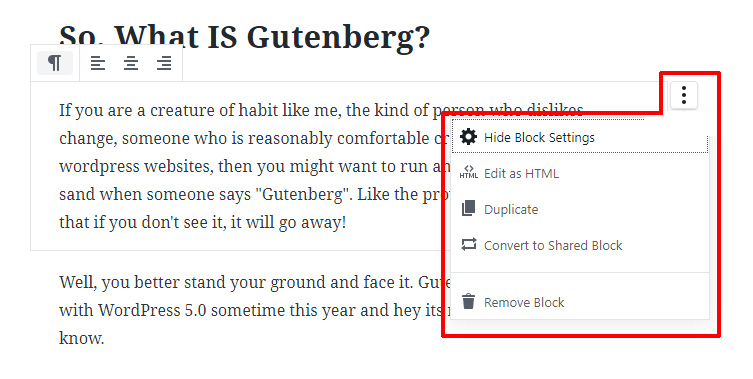
Task: Click the paragraph block type icon
Action: click(55, 63)
